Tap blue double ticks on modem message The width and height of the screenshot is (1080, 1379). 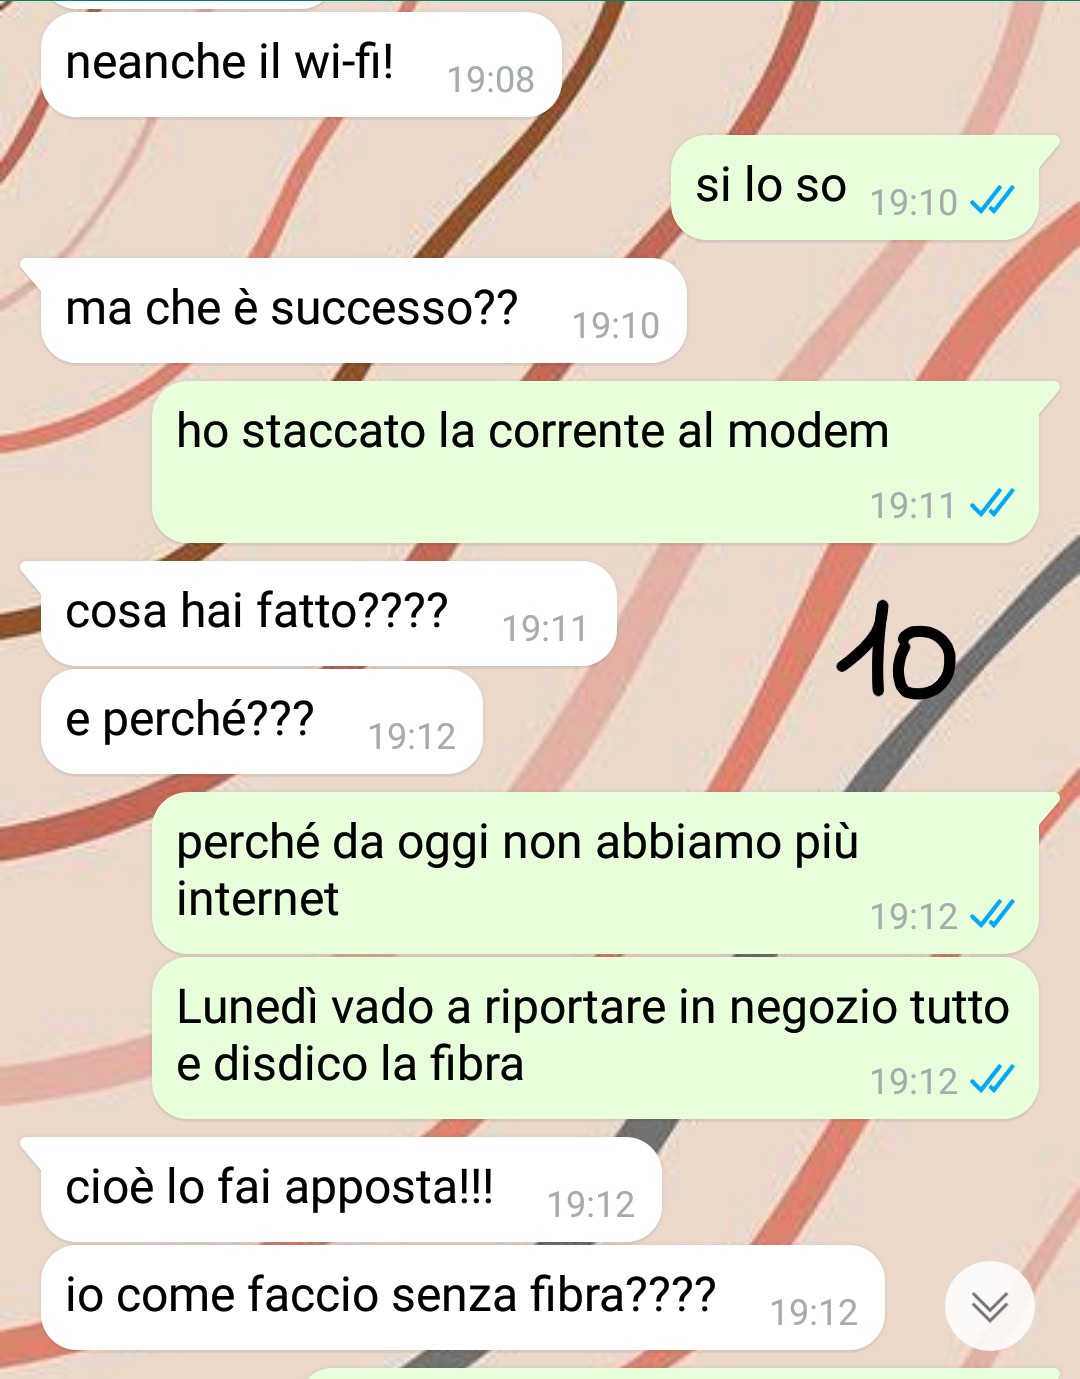[x=992, y=503]
